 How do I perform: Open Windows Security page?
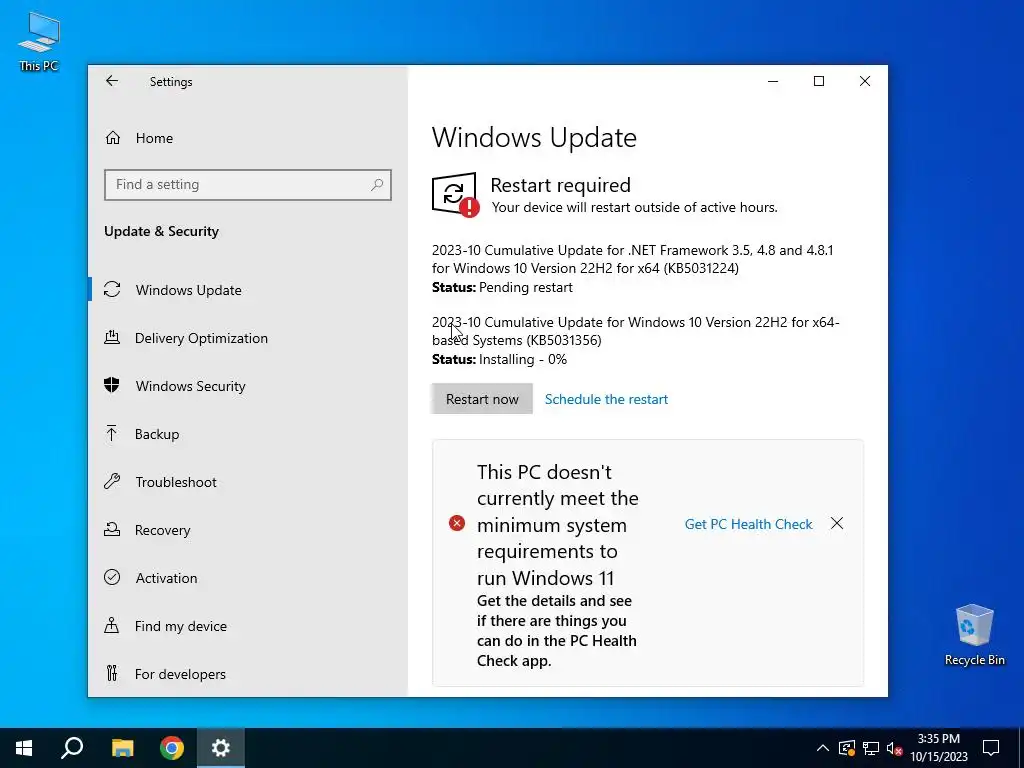pyautogui.click(x=248, y=385)
